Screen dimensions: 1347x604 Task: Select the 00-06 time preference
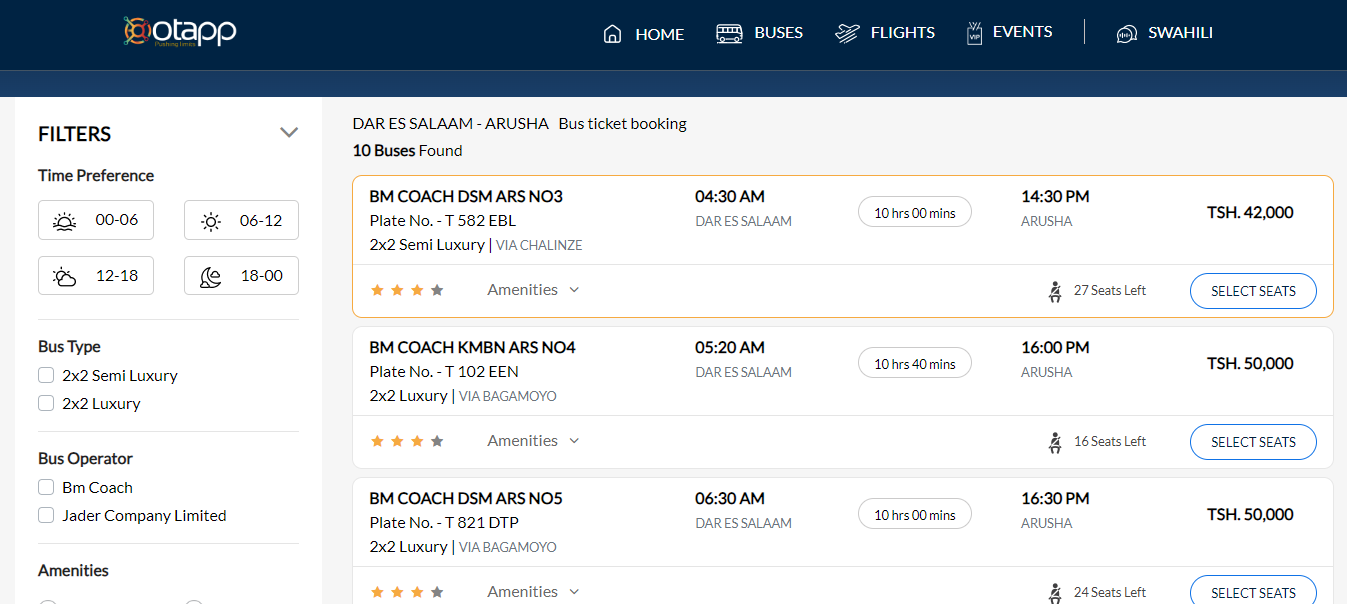coord(96,220)
